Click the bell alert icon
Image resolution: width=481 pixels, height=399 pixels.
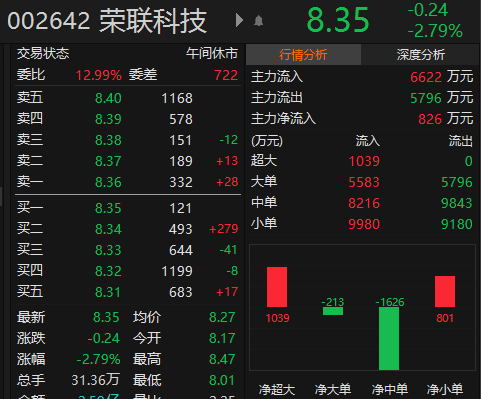[259, 21]
